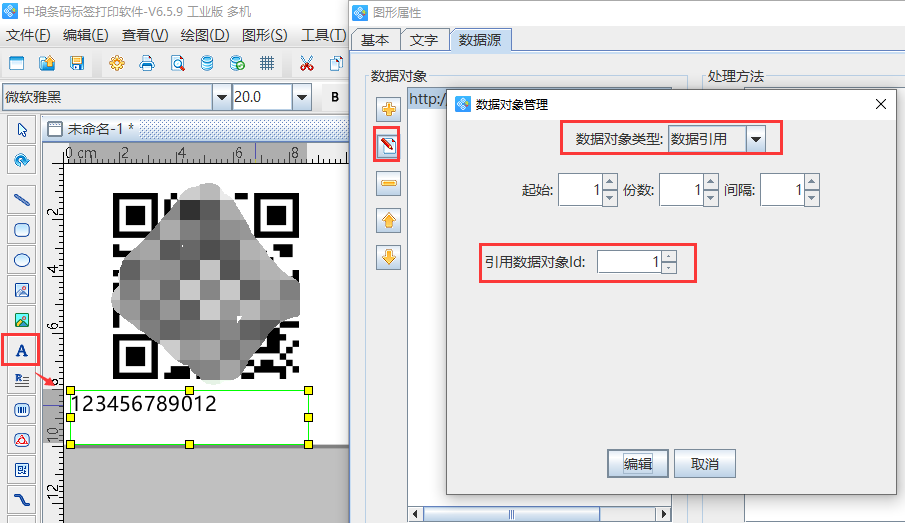
Task: Click the database with green check icon
Action: tap(237, 63)
